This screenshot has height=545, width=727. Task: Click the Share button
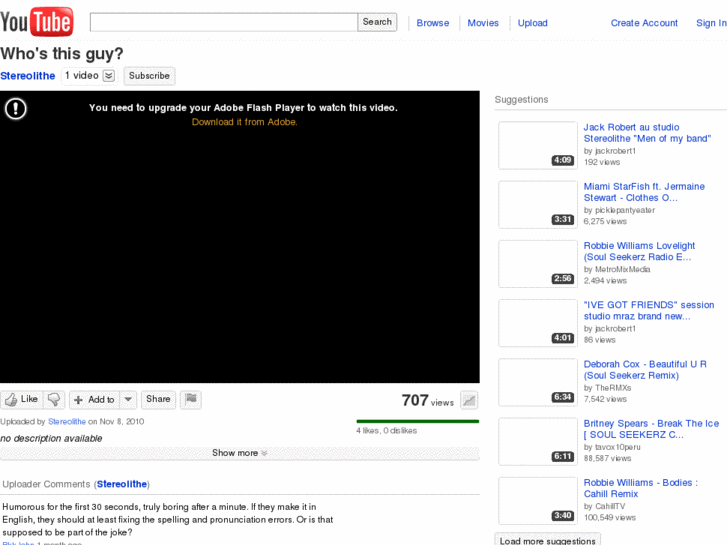point(158,399)
